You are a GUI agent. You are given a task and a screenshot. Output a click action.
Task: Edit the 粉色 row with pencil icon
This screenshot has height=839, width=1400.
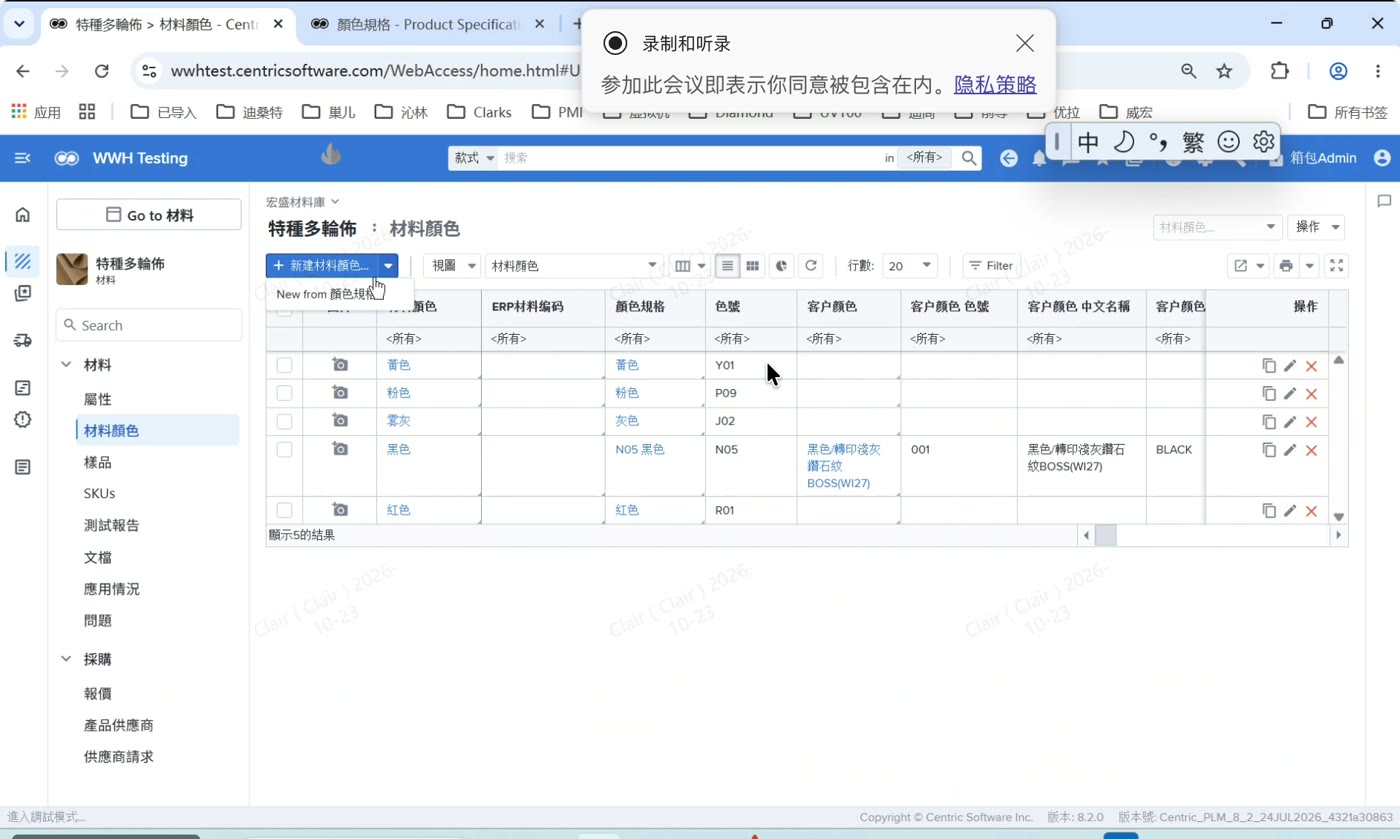[x=1290, y=394]
